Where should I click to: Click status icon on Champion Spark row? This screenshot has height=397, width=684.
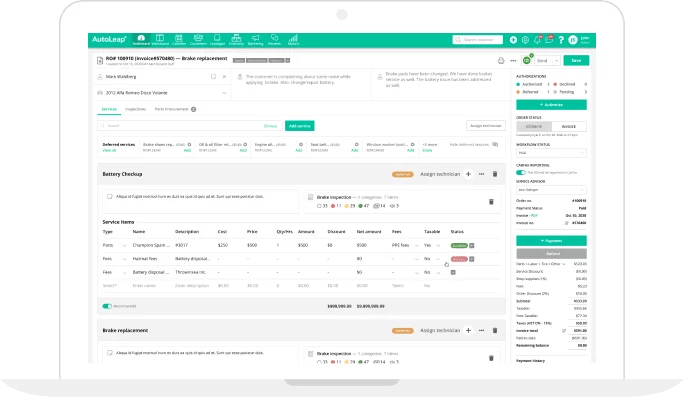pos(472,246)
